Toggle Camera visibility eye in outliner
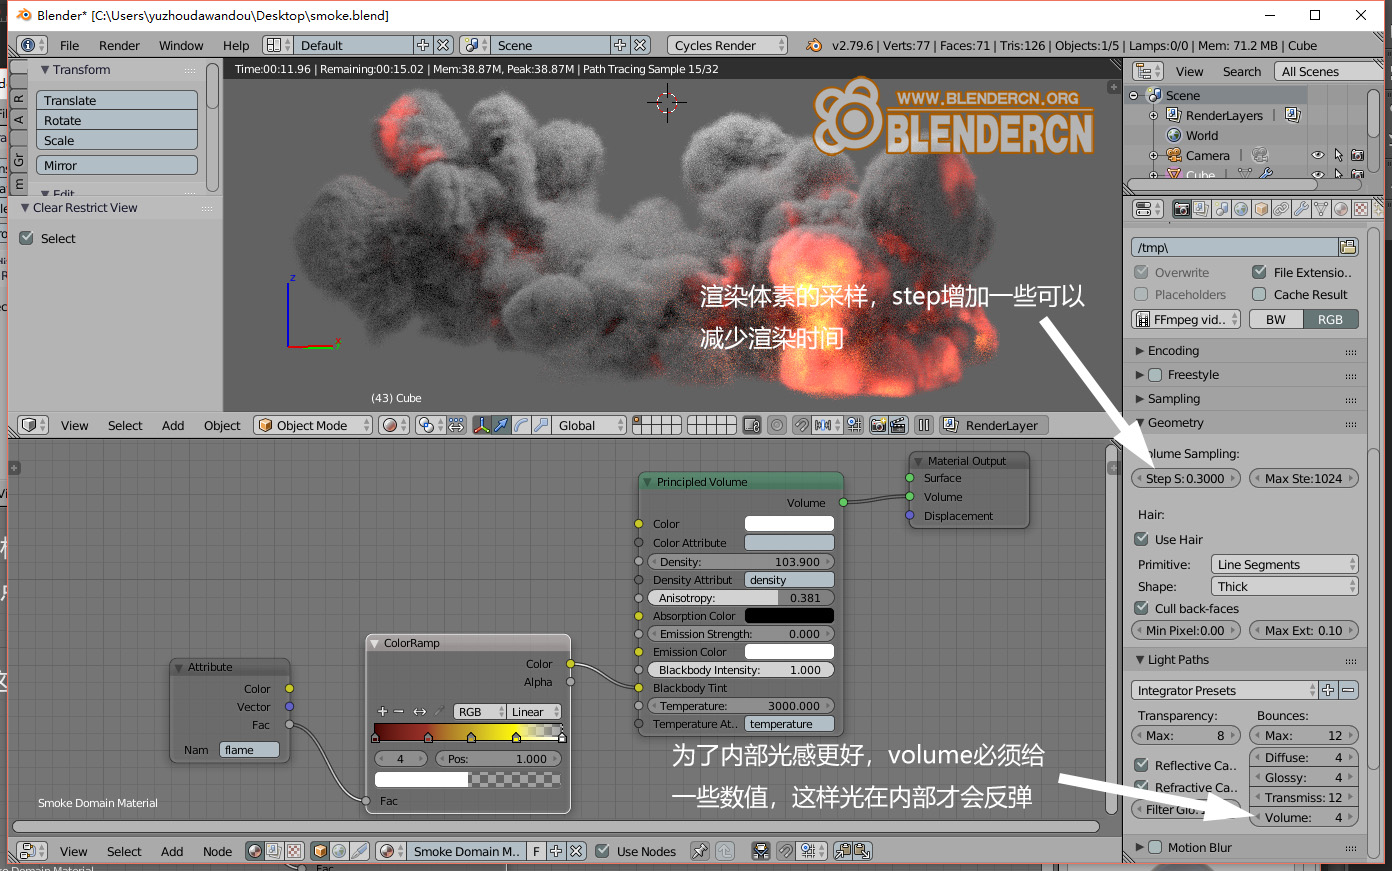 pos(1318,155)
